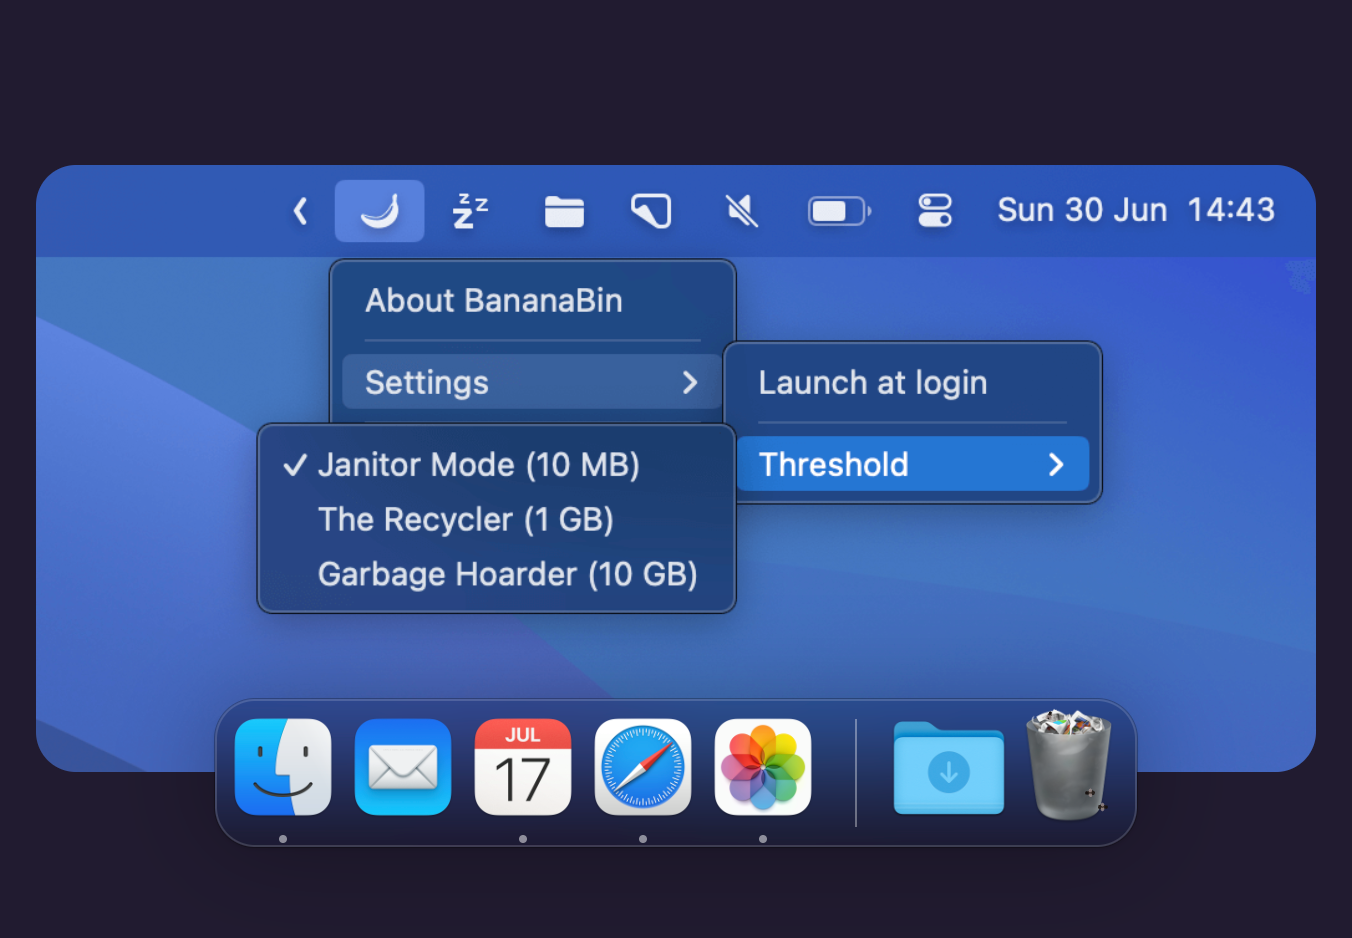This screenshot has height=938, width=1352.
Task: Click the battery status icon
Action: coord(838,211)
